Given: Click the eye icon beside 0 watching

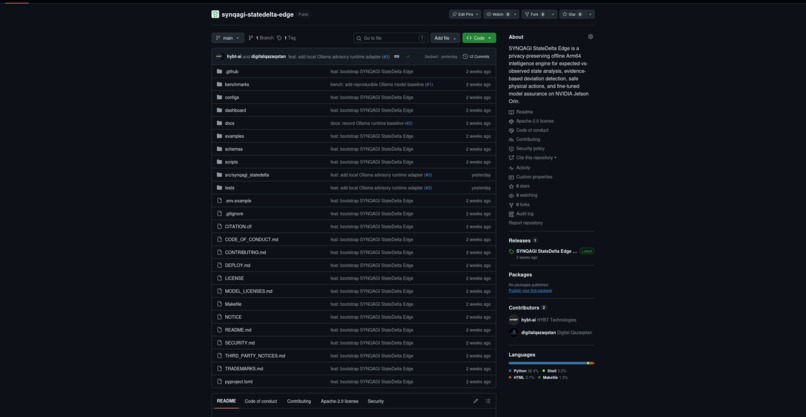Looking at the screenshot, I should pos(511,195).
